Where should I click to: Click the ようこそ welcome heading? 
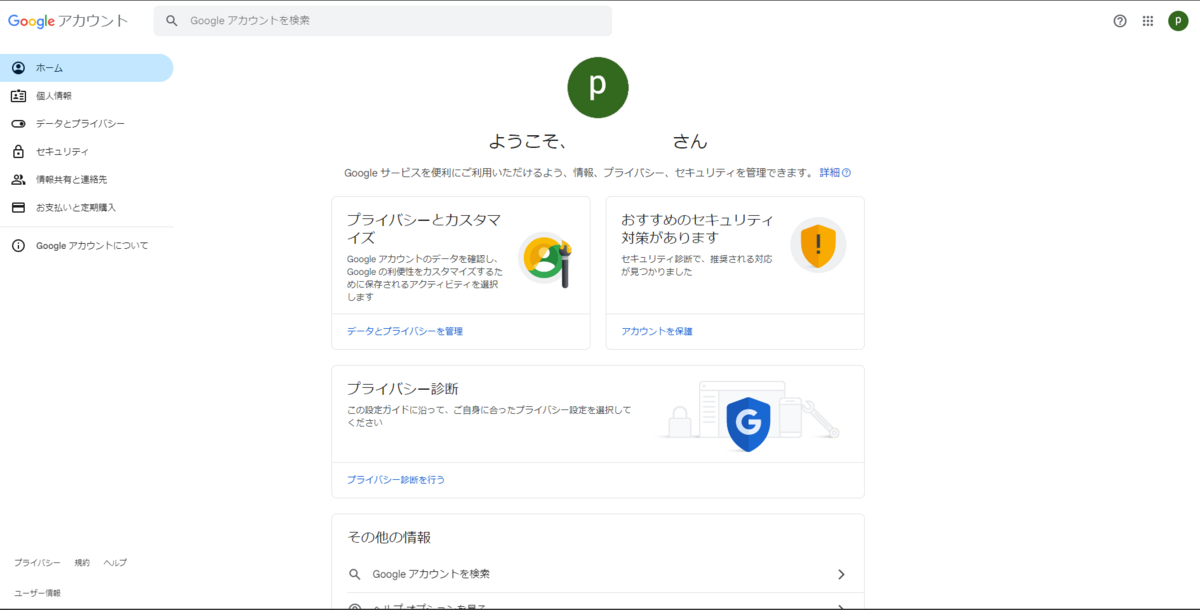598,142
